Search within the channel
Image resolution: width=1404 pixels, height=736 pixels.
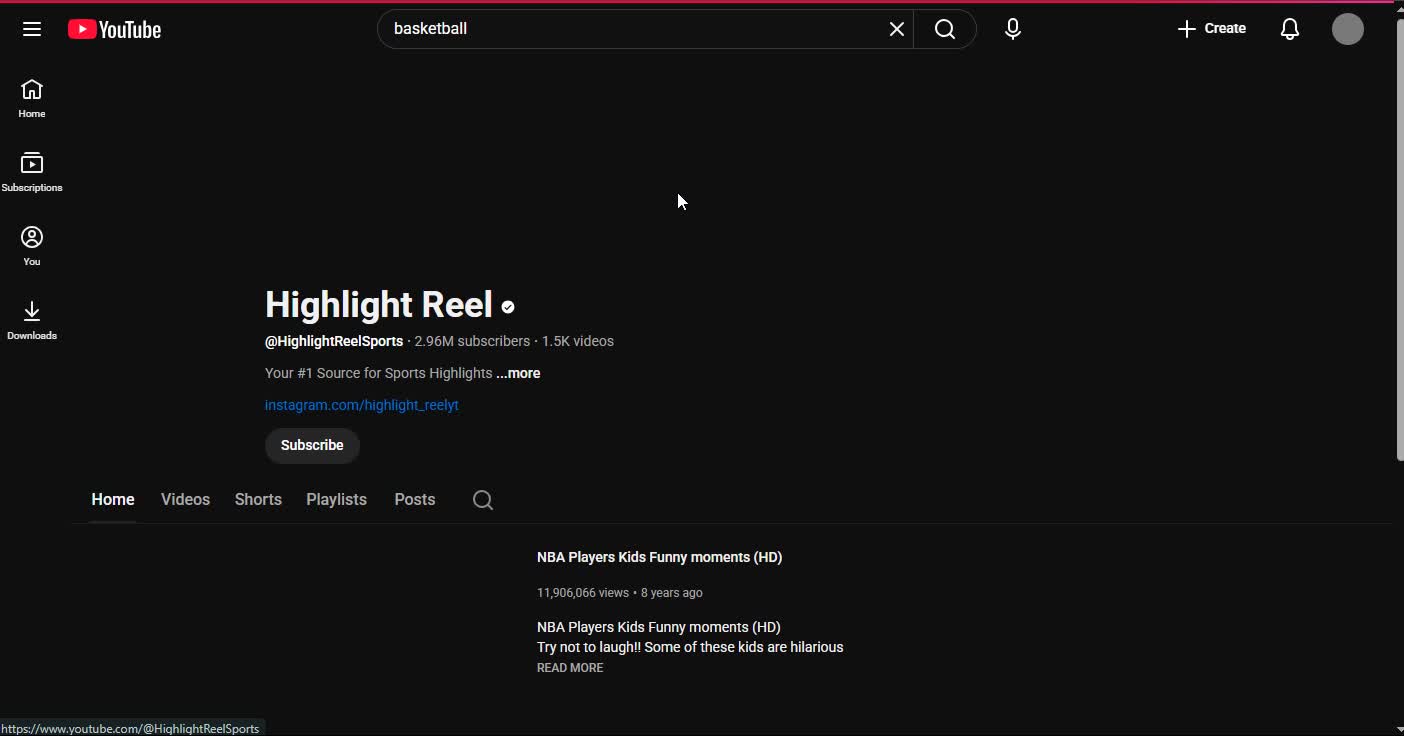point(483,500)
